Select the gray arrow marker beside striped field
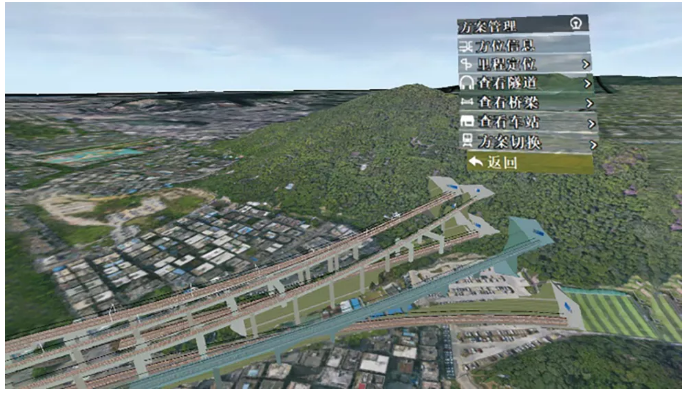This screenshot has height=394, width=690. 568,307
